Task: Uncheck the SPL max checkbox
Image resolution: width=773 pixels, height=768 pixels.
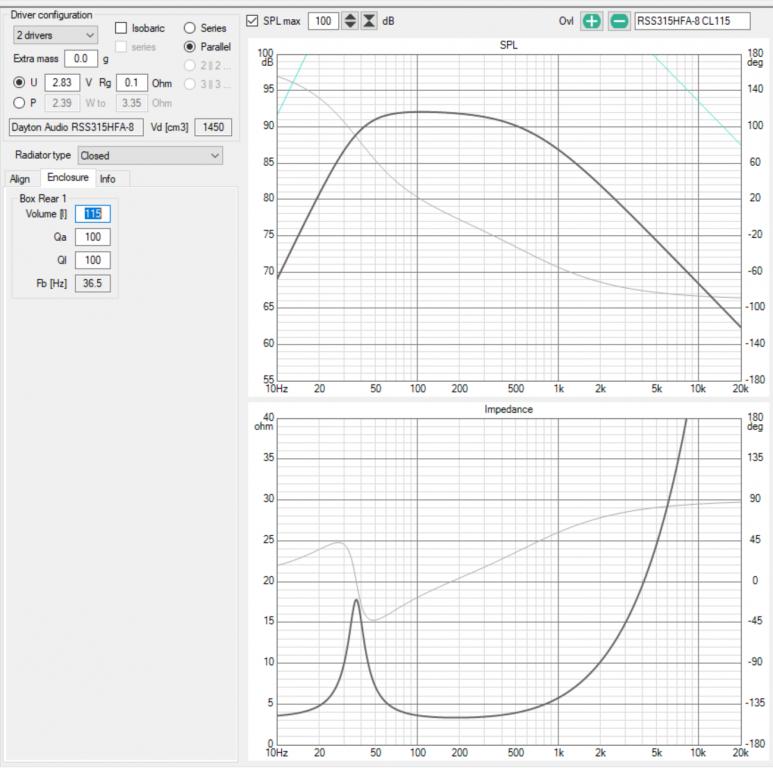Action: pyautogui.click(x=252, y=21)
